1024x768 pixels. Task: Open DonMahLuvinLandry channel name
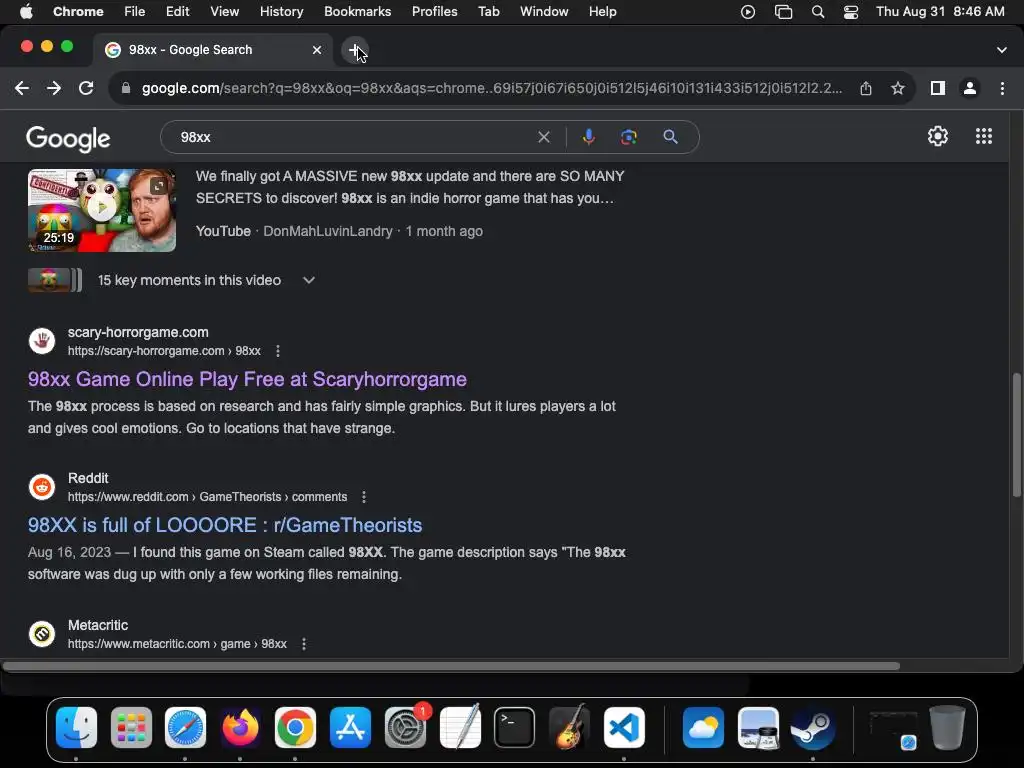(328, 231)
